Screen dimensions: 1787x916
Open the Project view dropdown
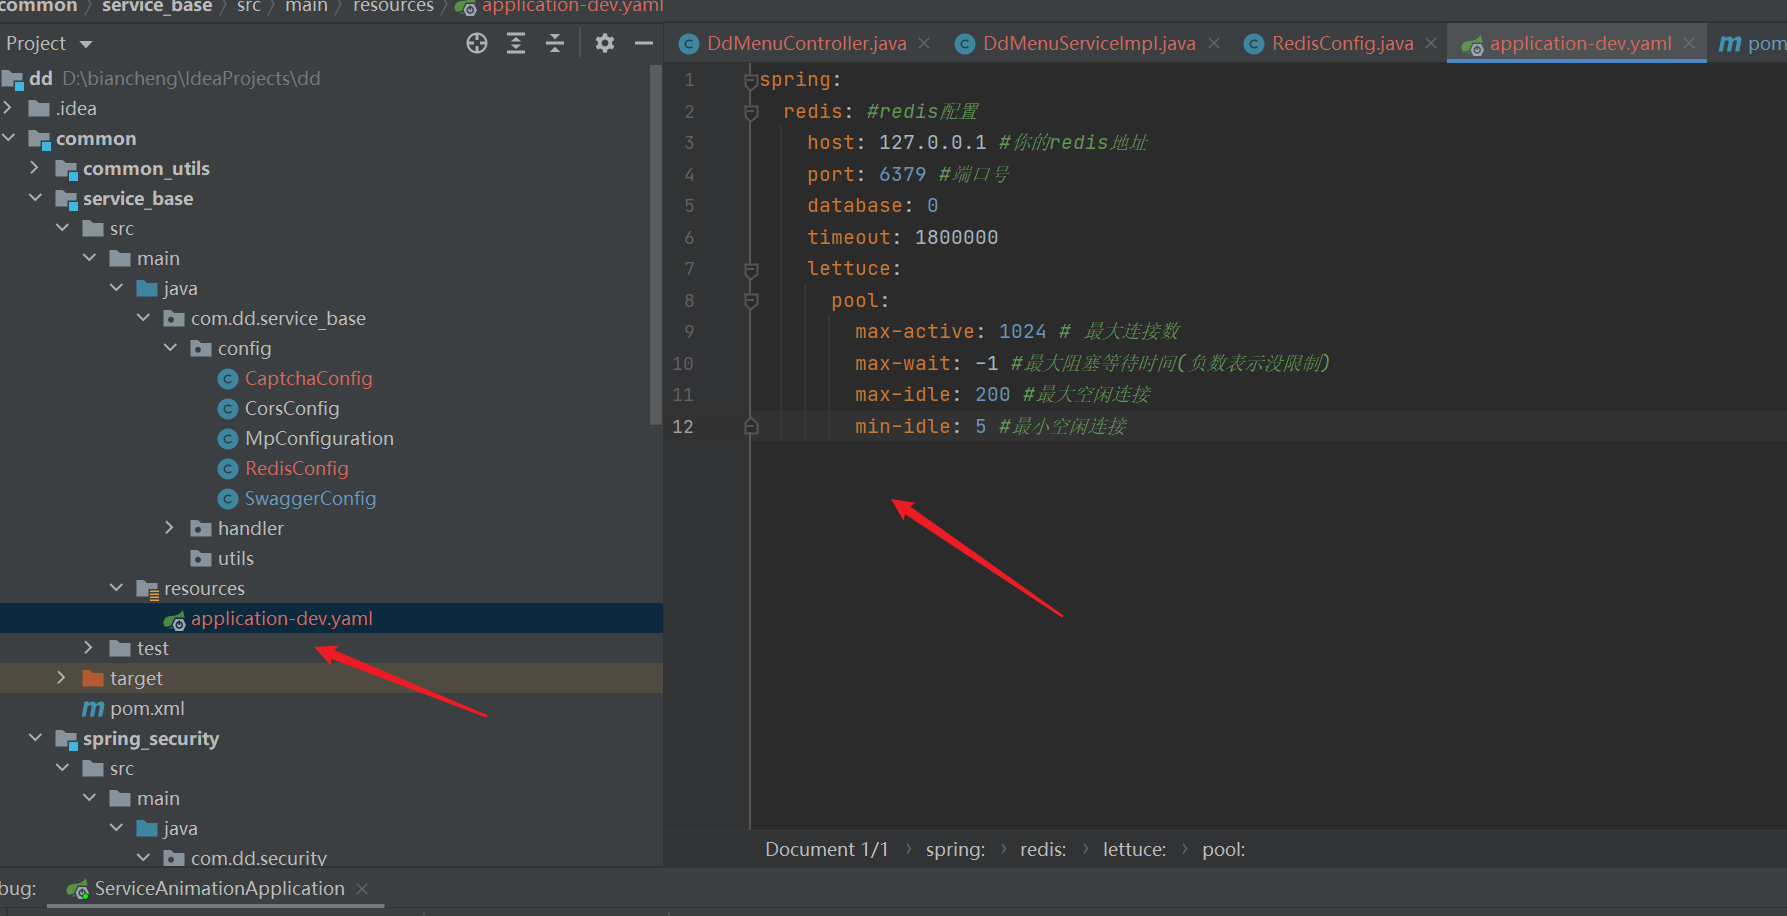coord(48,43)
